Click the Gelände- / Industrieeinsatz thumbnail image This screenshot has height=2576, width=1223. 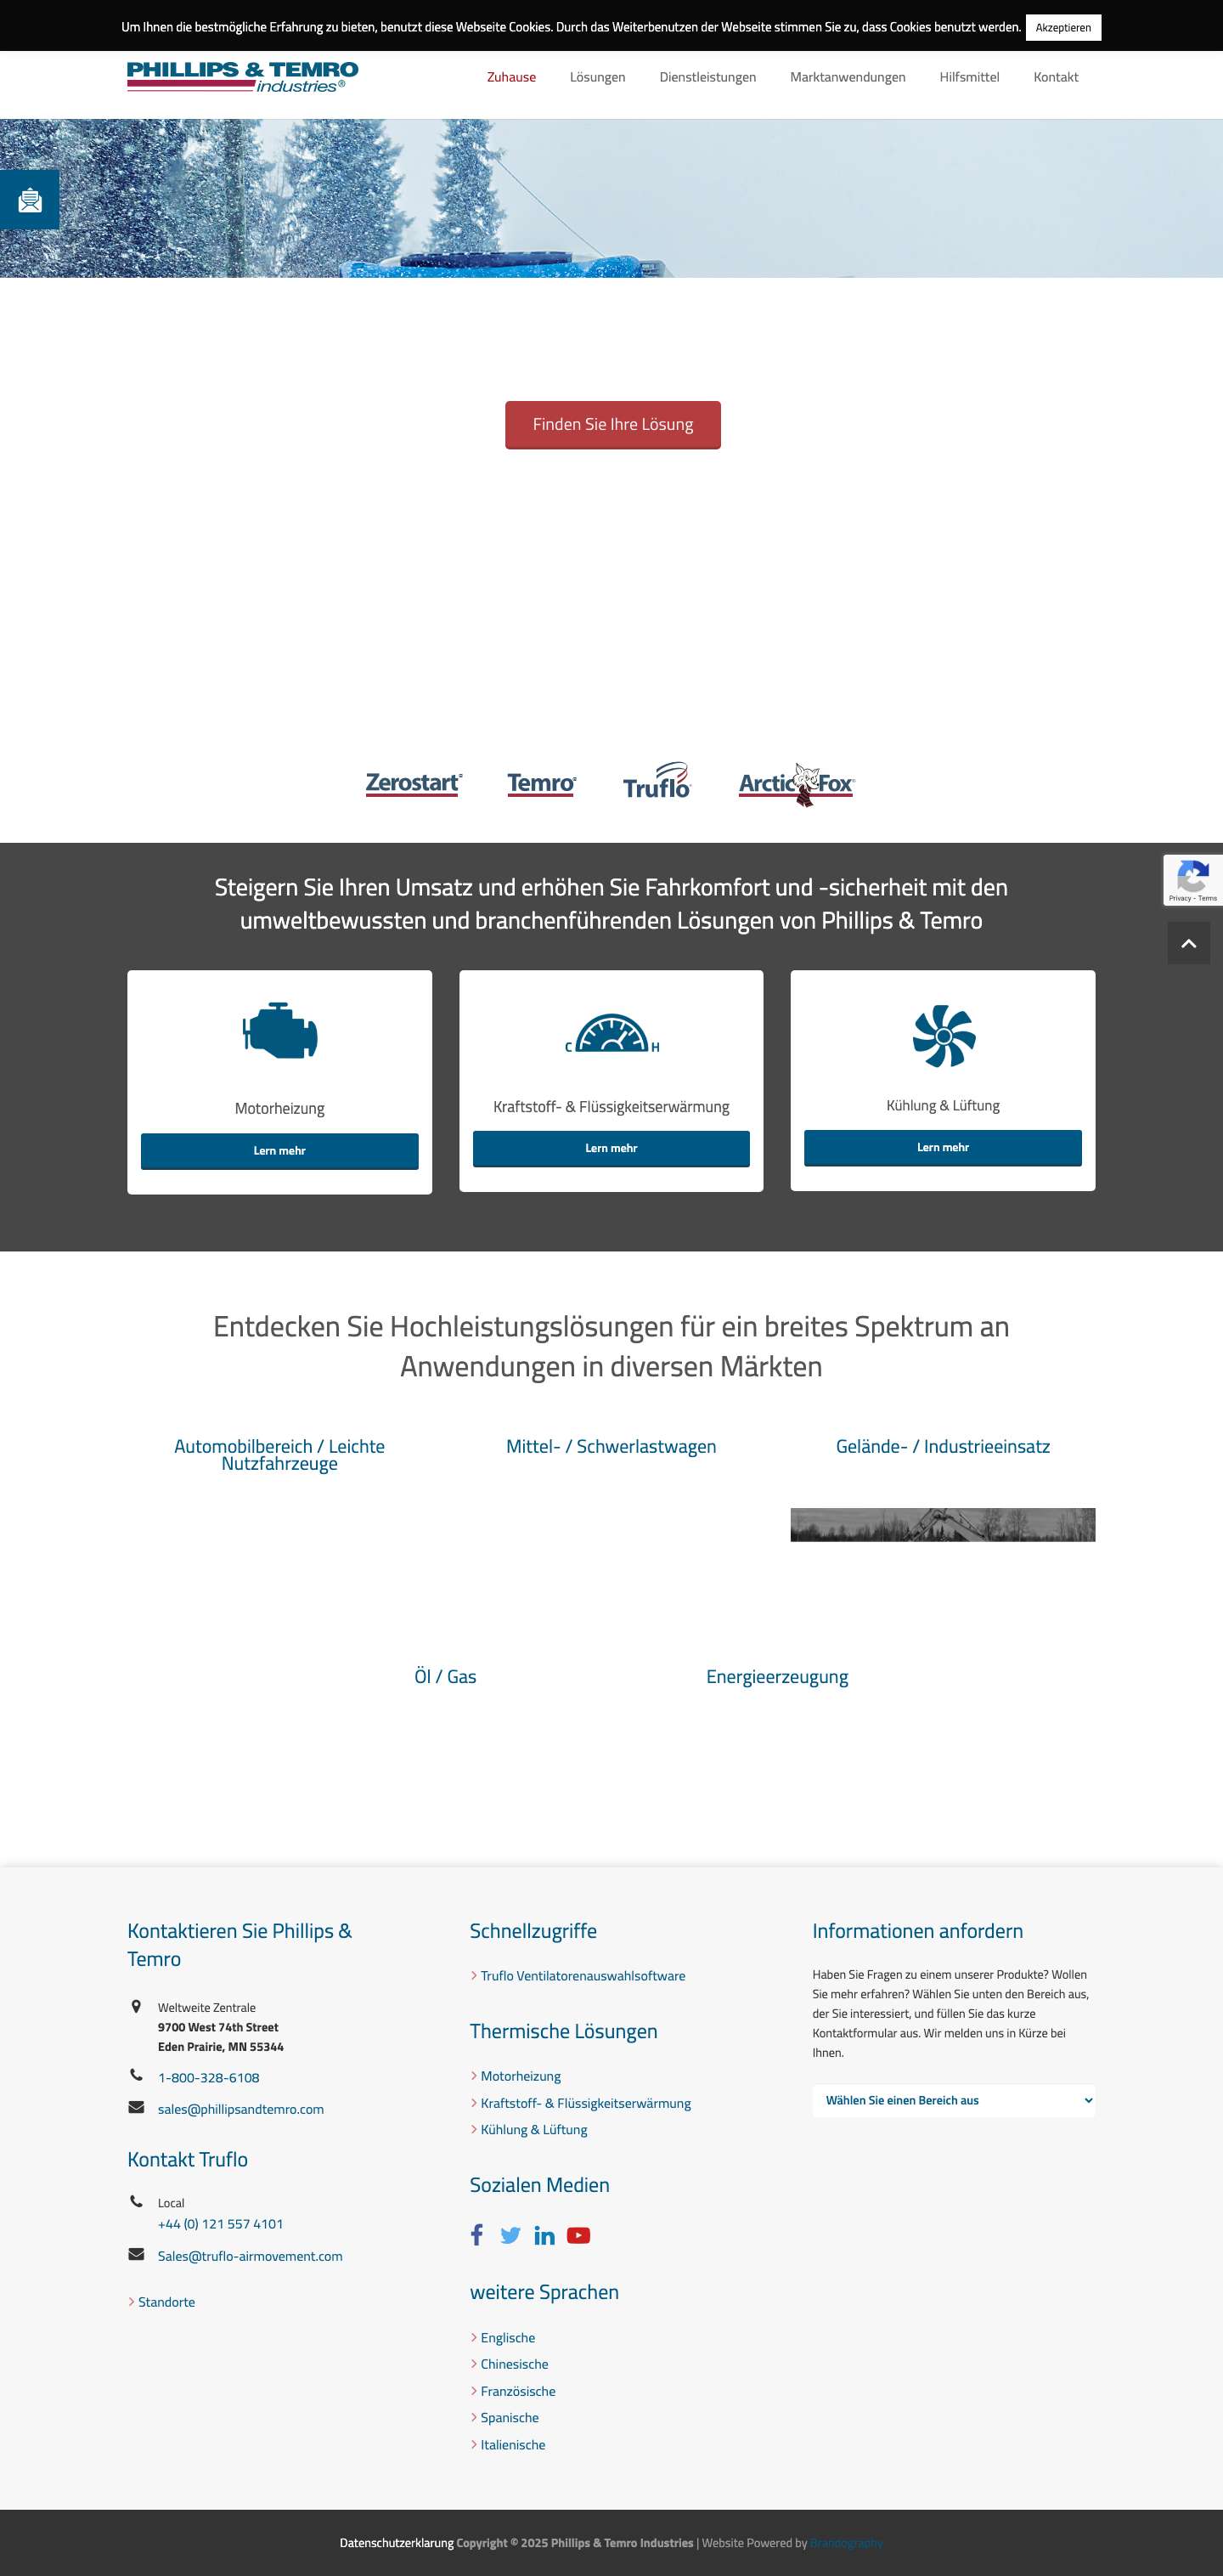point(942,1524)
